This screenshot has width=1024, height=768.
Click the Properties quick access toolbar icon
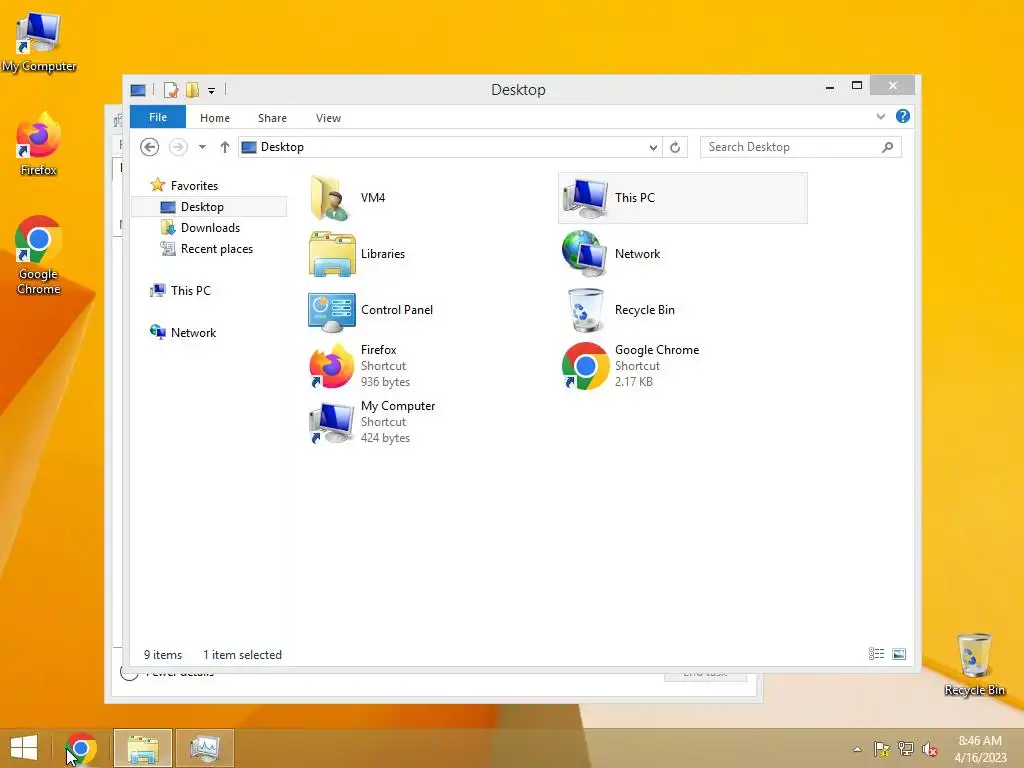(x=171, y=90)
